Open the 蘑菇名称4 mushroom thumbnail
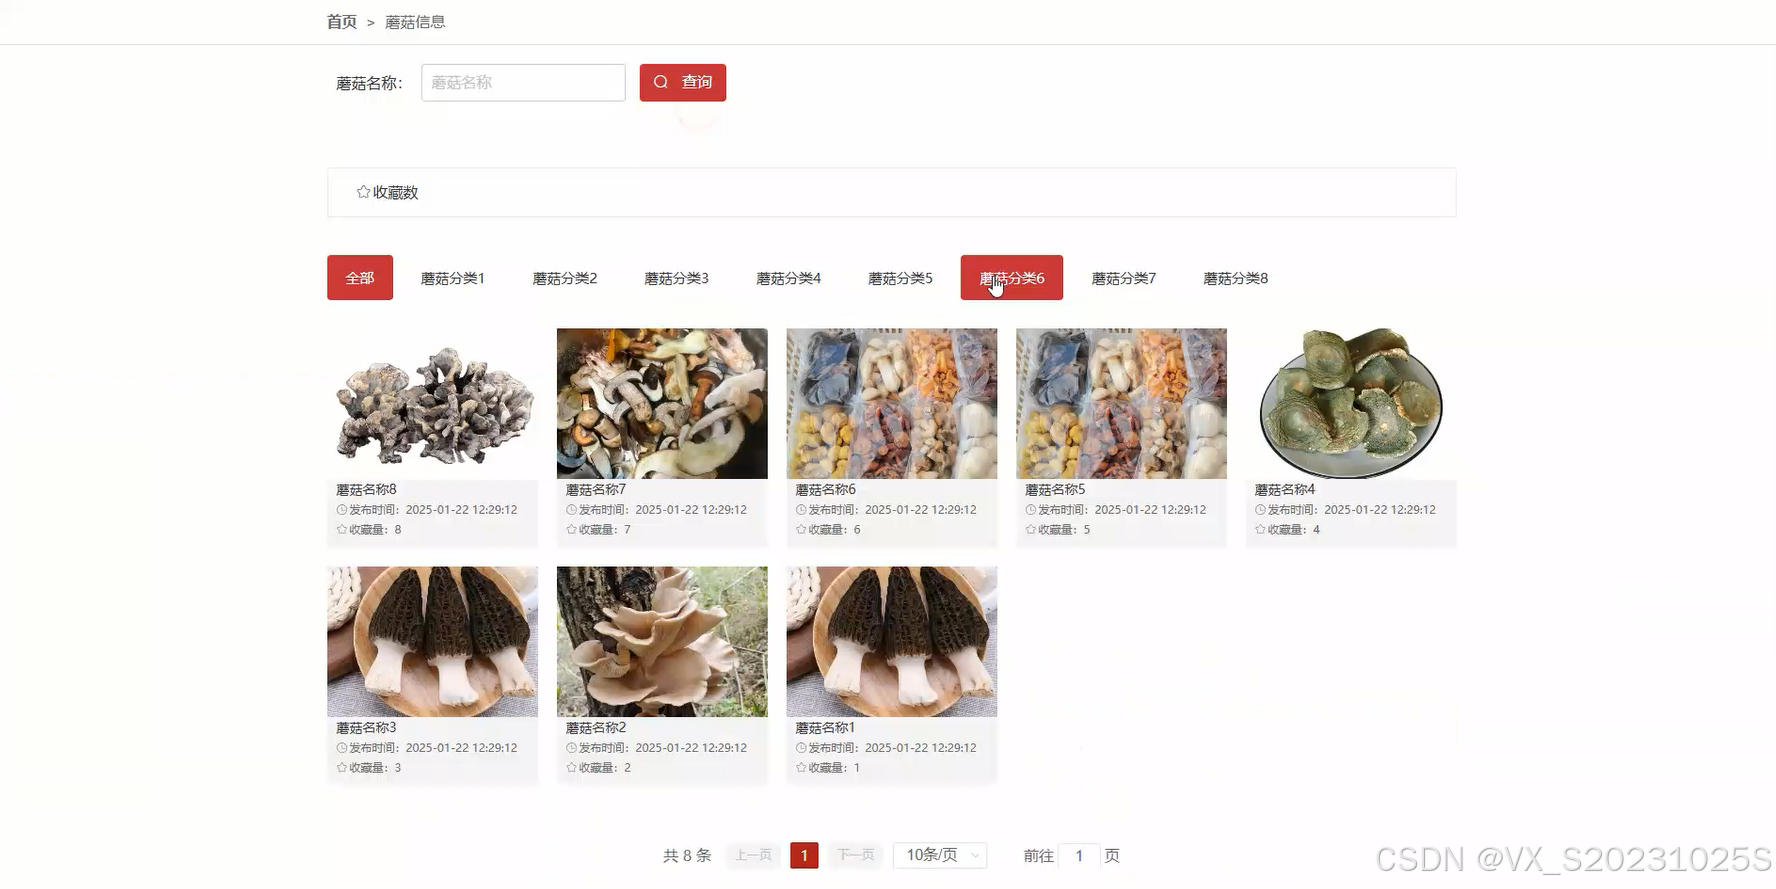Image resolution: width=1776 pixels, height=889 pixels. (1351, 404)
